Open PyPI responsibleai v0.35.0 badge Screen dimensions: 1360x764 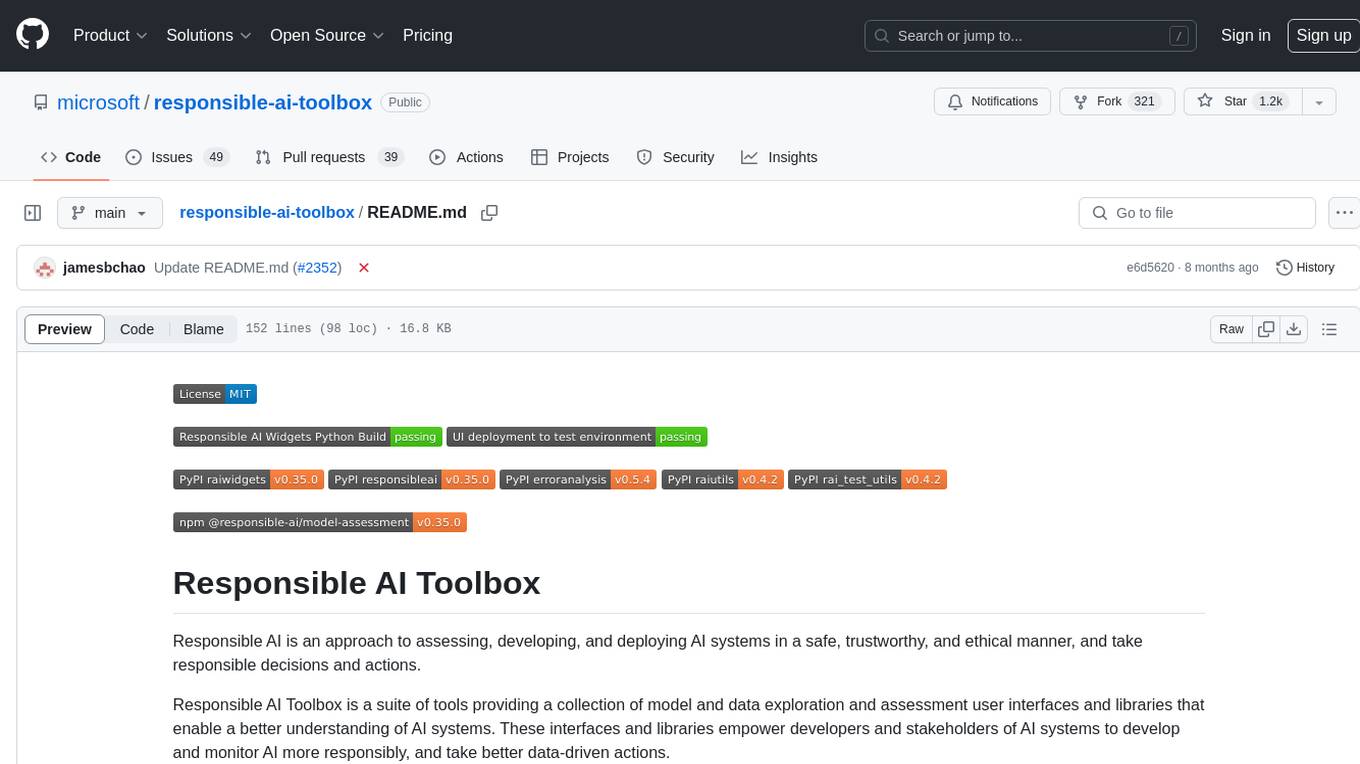411,480
